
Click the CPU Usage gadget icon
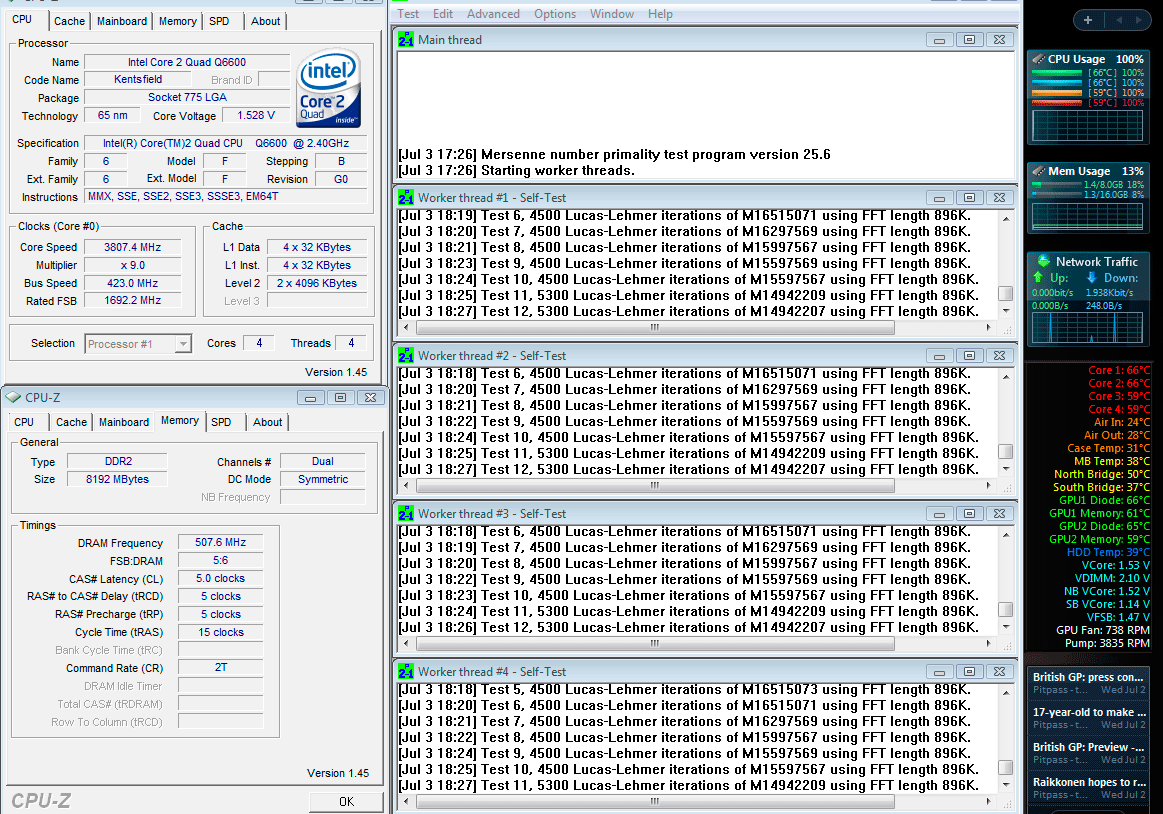point(1039,59)
